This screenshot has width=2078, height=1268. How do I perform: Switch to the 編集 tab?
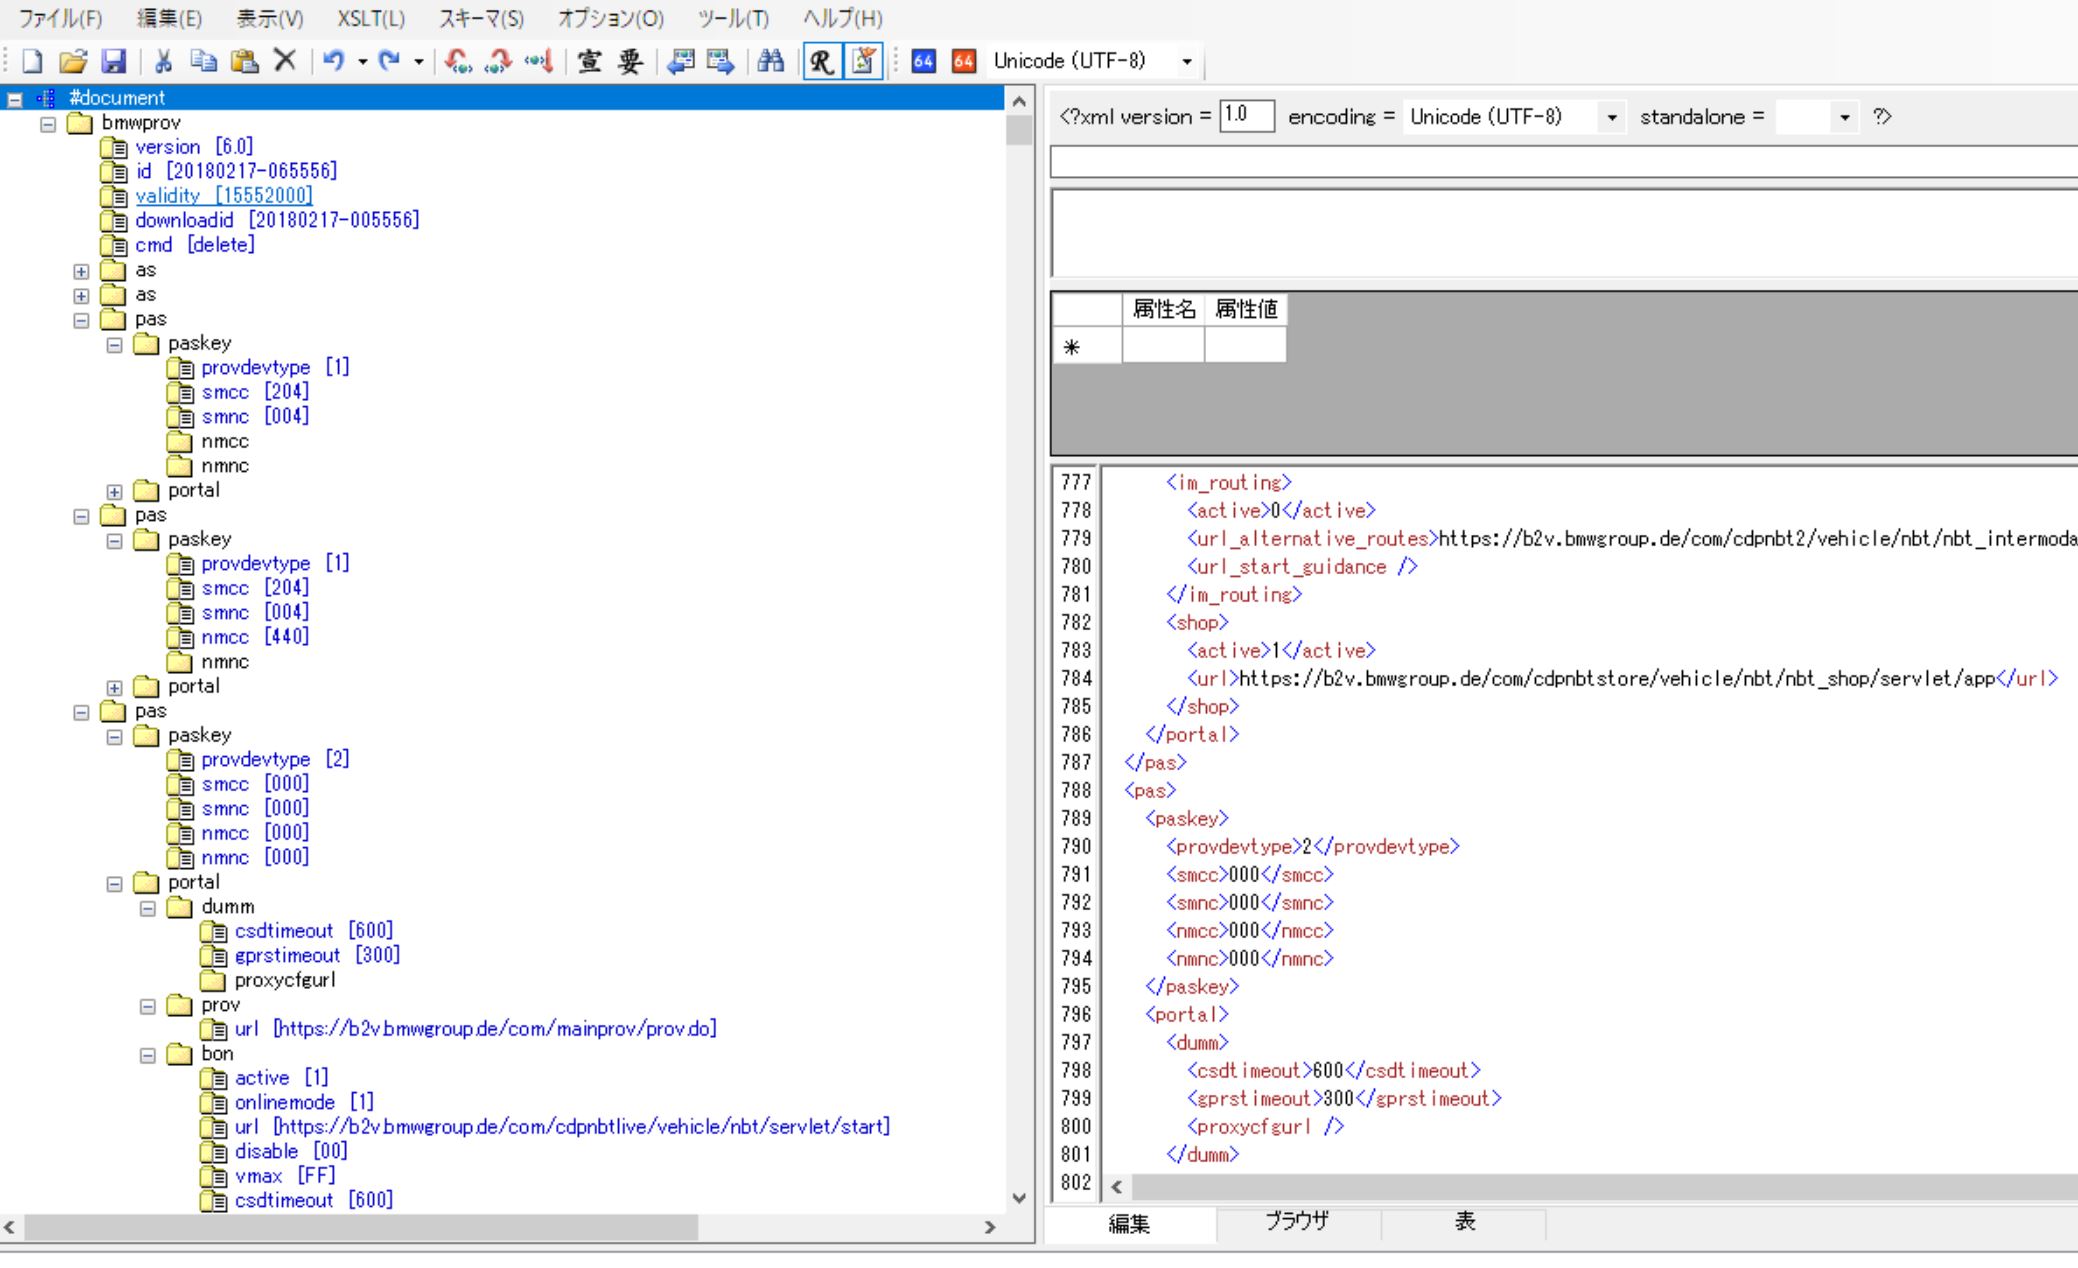1130,1224
